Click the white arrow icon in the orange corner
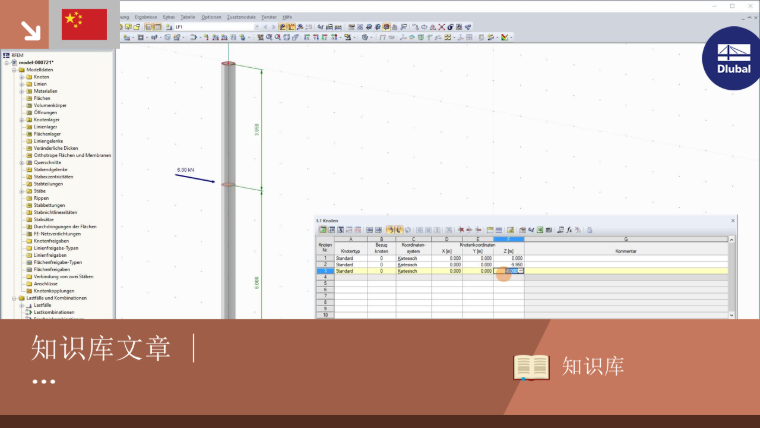 (31, 30)
